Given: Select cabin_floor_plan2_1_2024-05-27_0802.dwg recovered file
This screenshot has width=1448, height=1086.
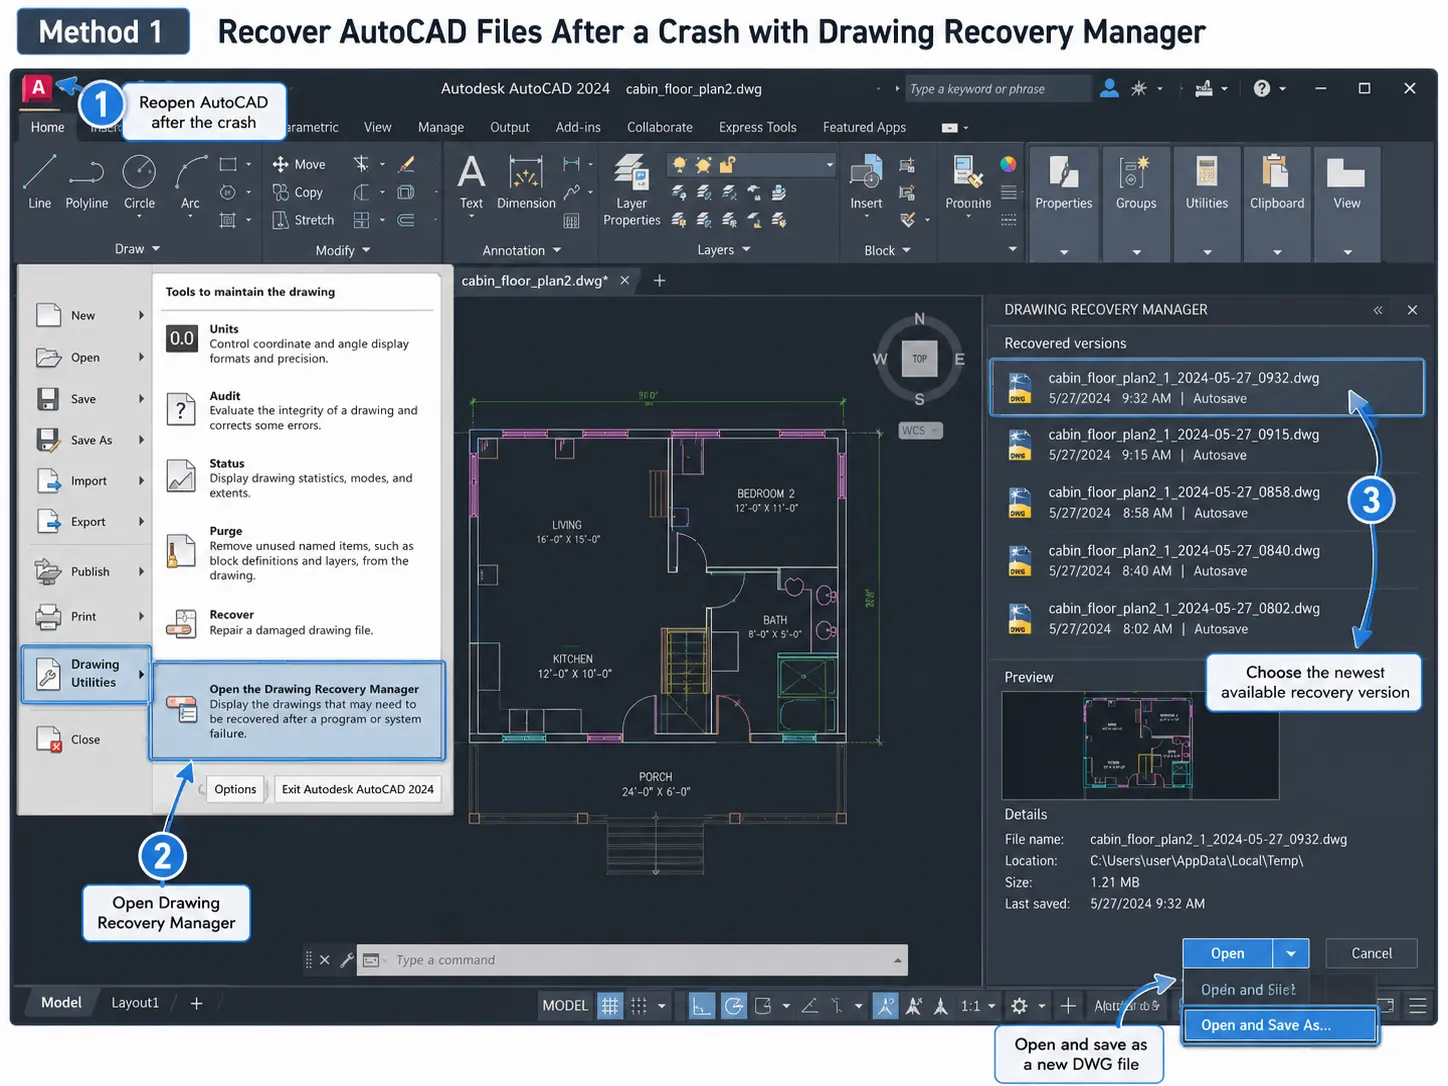Looking at the screenshot, I should (x=1205, y=619).
